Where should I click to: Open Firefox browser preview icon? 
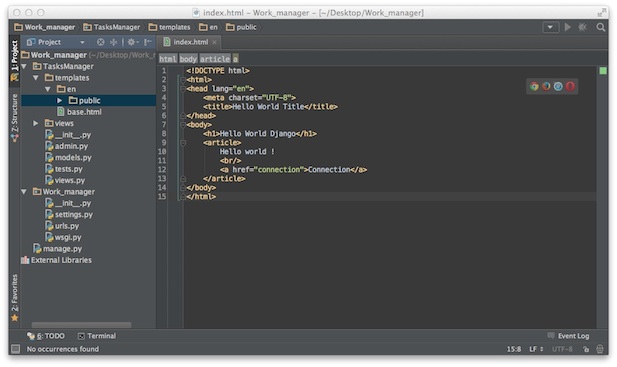(x=546, y=86)
